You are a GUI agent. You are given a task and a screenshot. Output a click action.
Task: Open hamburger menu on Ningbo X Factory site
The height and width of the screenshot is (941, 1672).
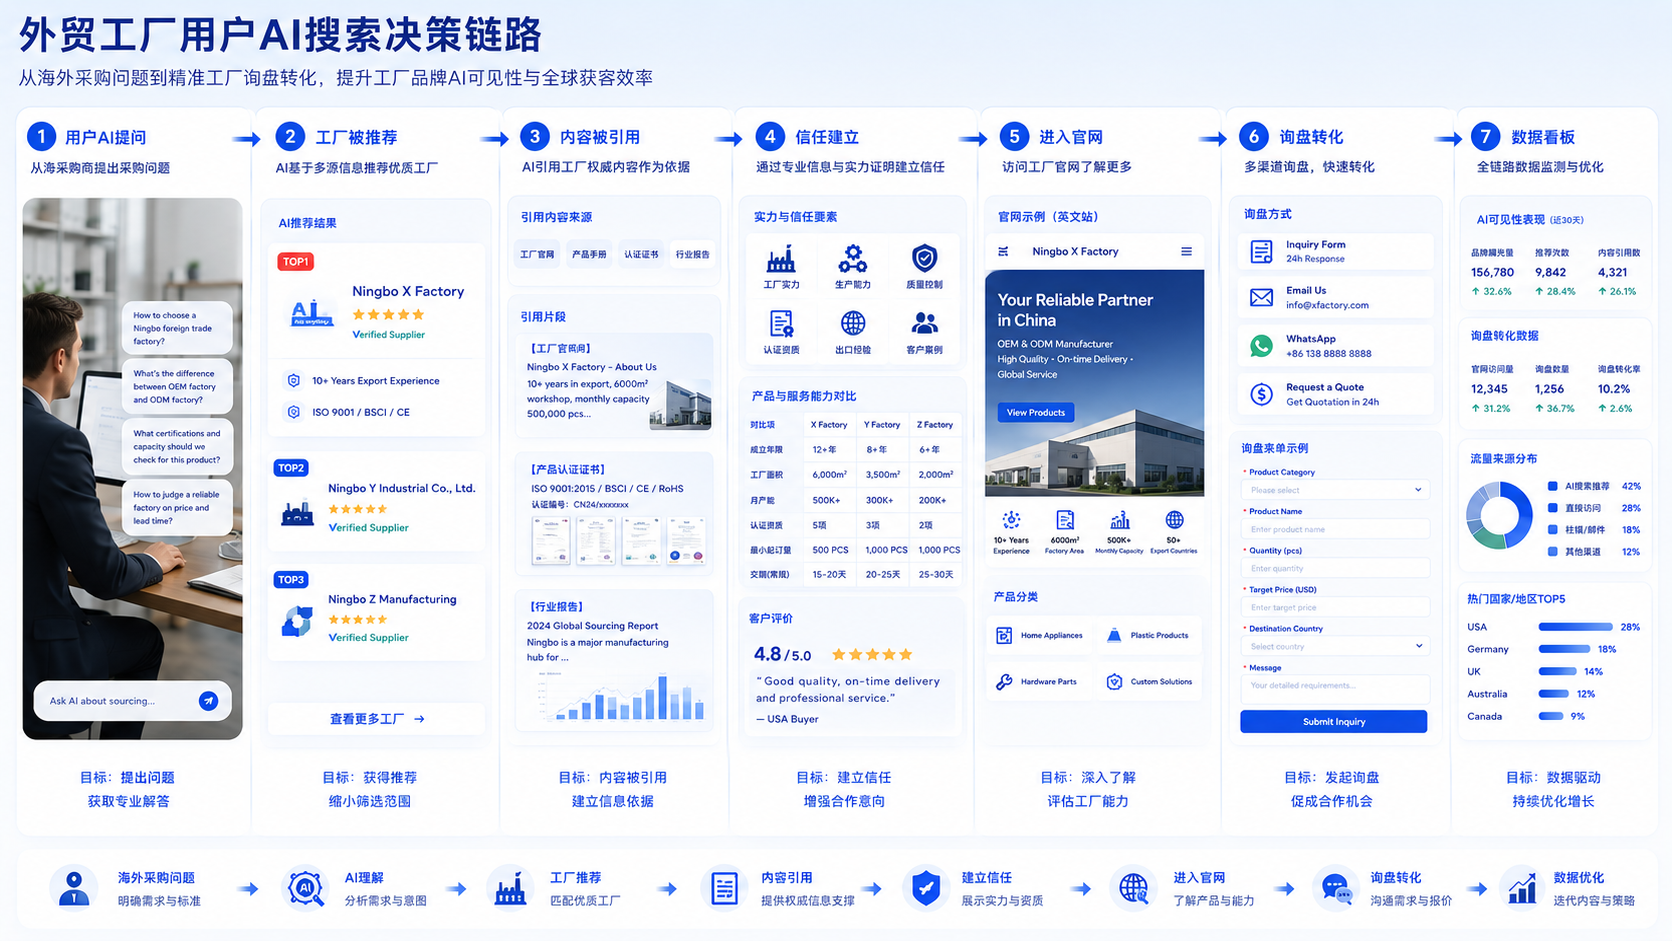click(1186, 252)
